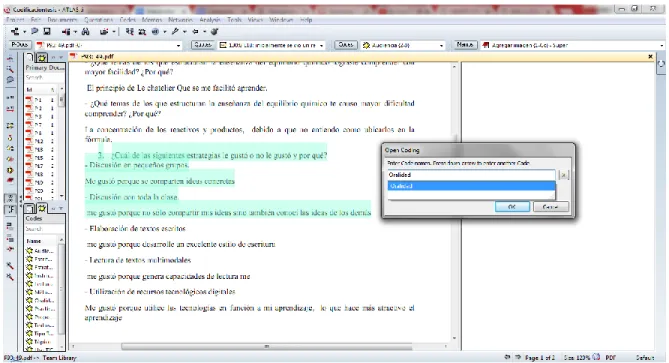Click the back arrow toolbar icon
Screen dimensions: 669x363
[195, 31]
